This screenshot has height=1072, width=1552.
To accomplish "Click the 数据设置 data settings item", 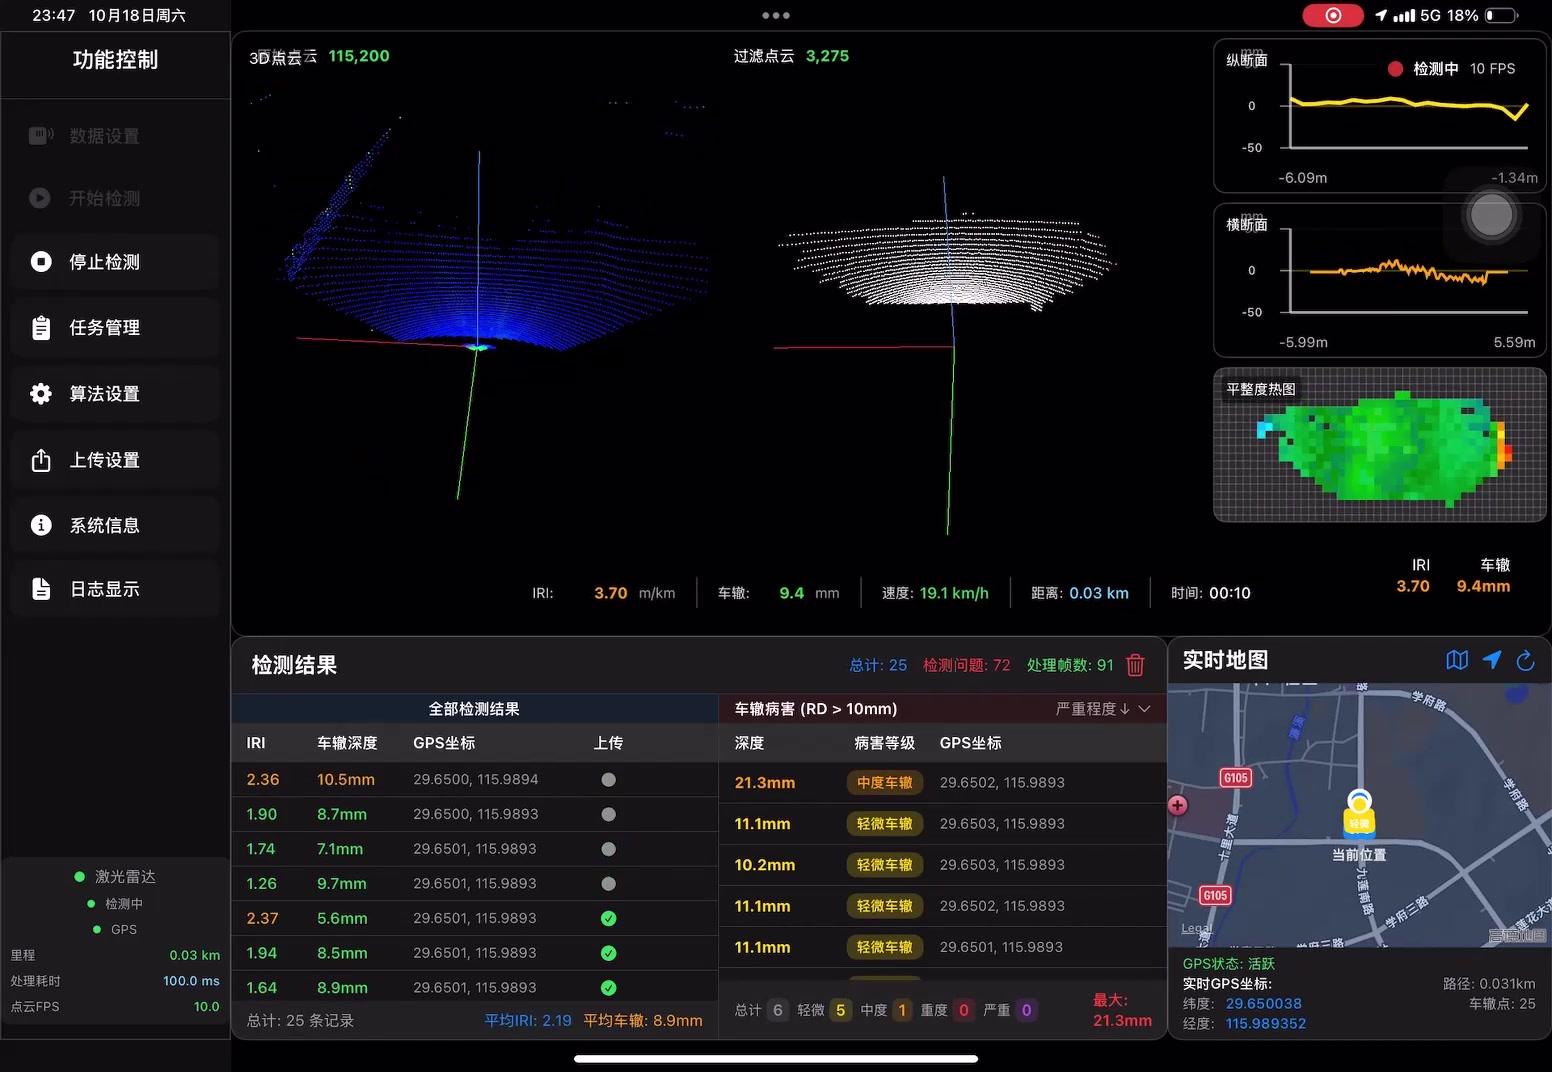I will 115,136.
